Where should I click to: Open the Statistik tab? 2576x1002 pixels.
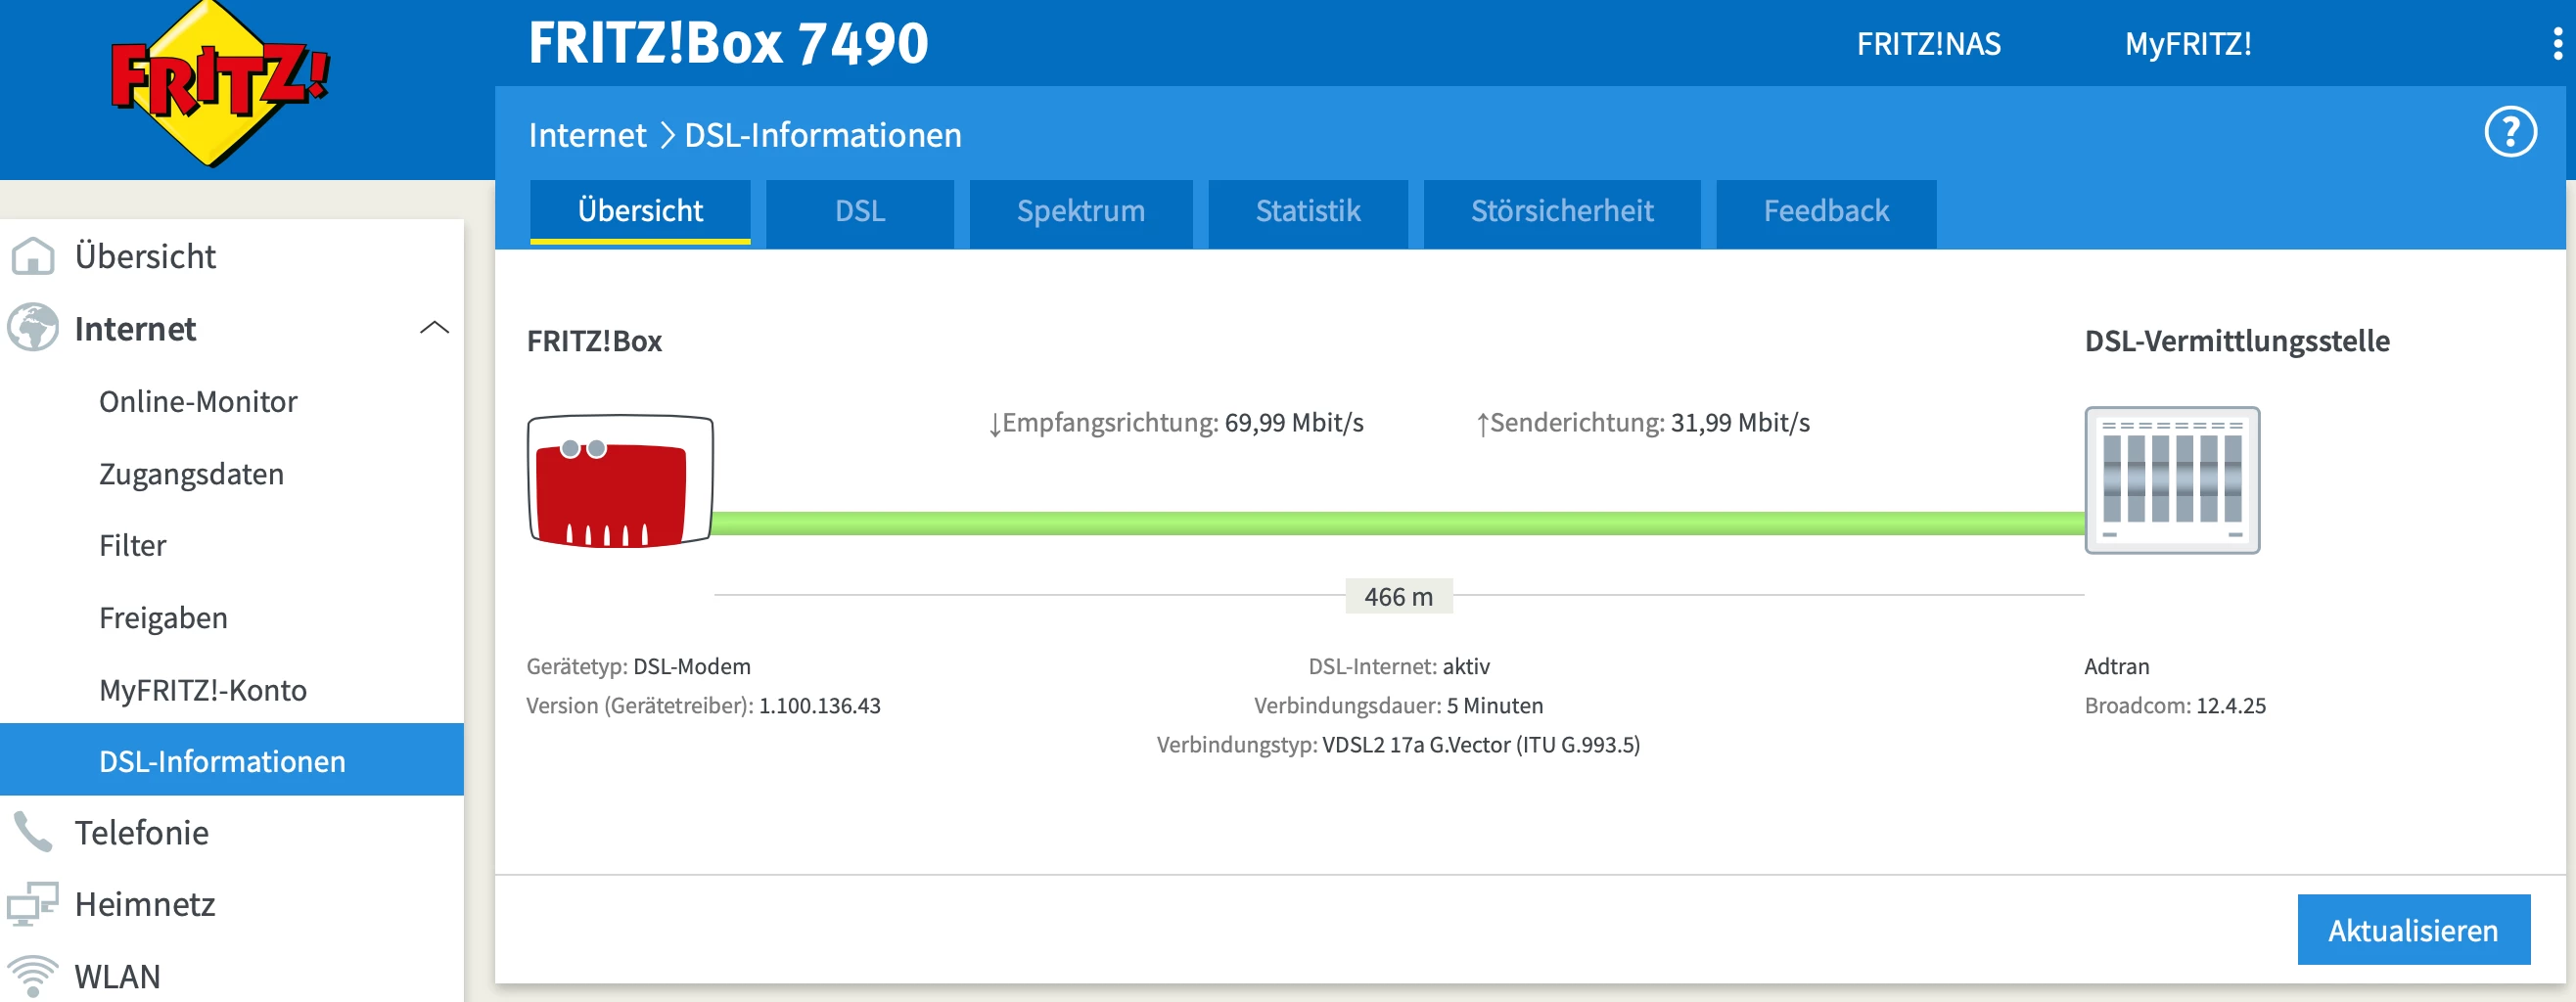[1308, 212]
